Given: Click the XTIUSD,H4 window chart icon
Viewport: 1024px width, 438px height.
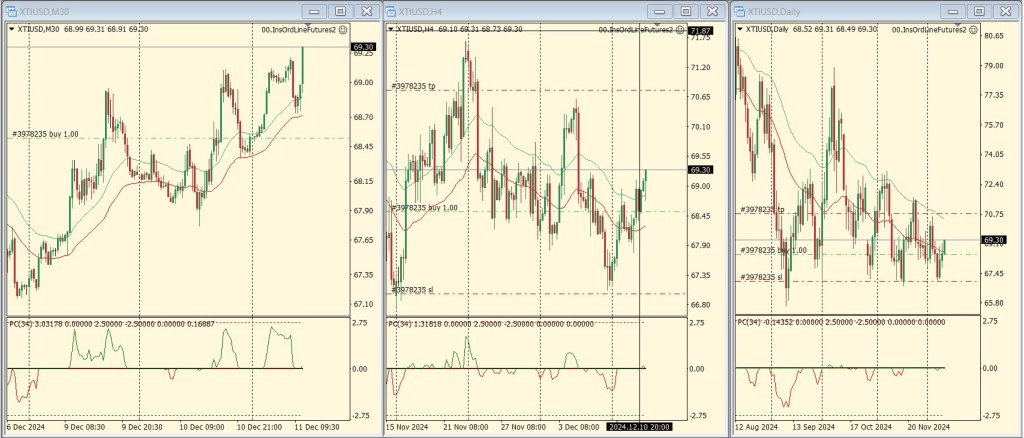Looking at the screenshot, I should click(389, 10).
